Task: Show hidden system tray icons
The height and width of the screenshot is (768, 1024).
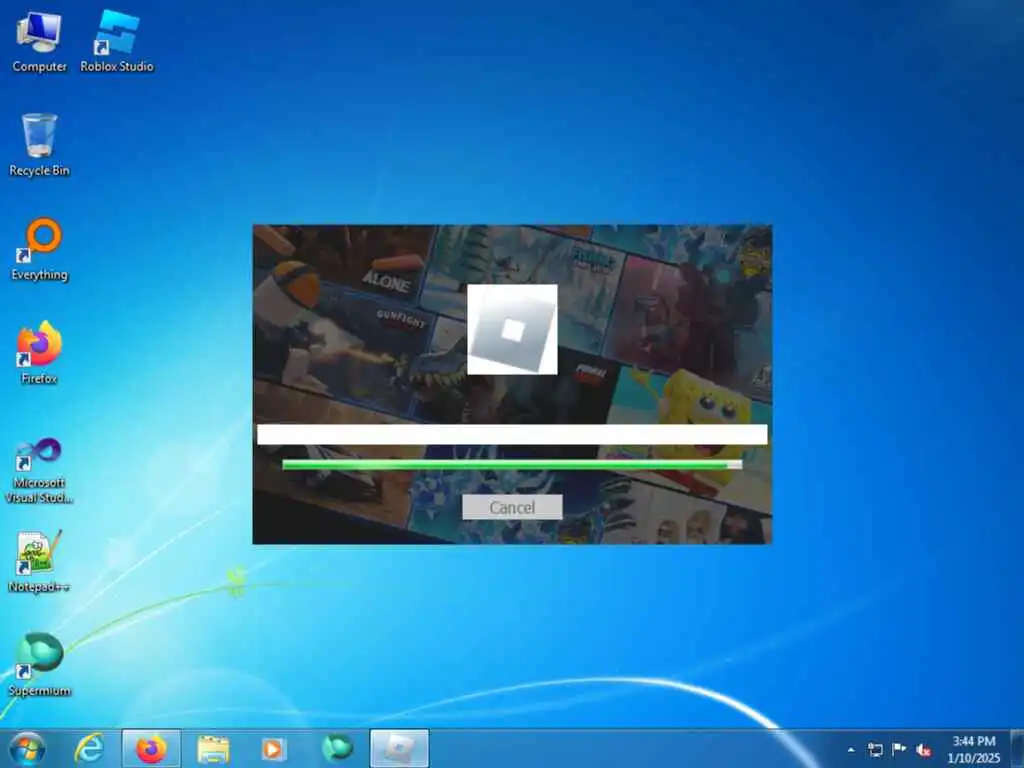Action: [x=851, y=750]
